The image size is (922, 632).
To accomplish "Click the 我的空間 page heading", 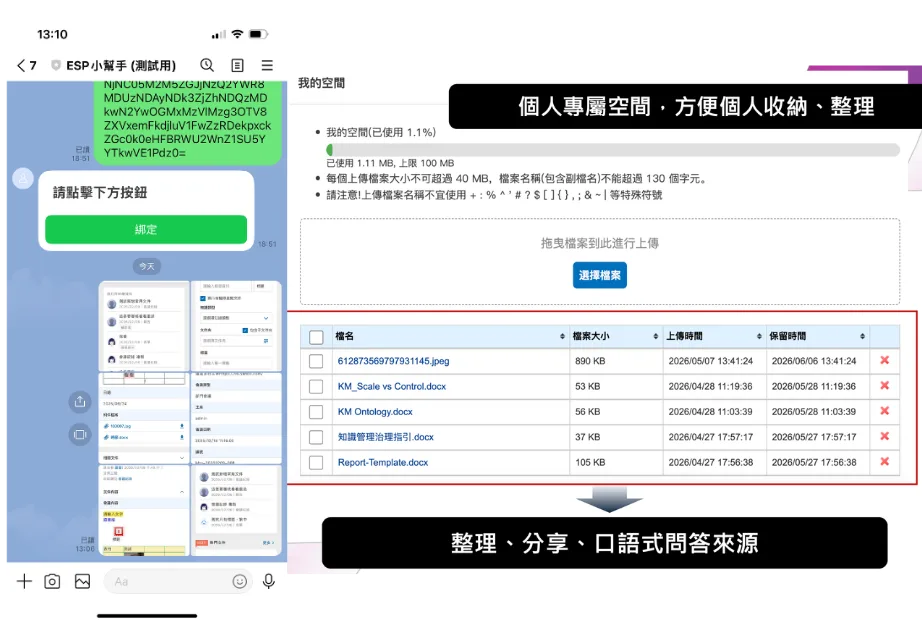I will coord(321,83).
